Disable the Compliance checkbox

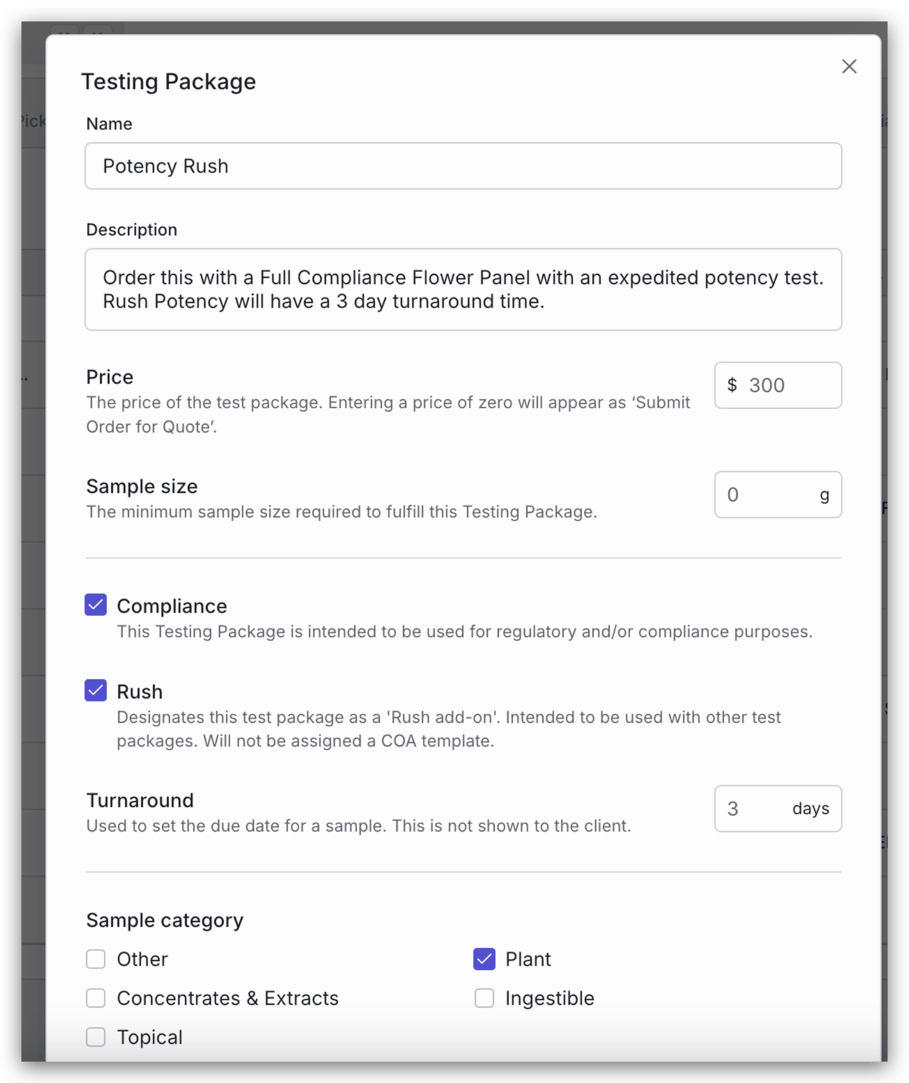tap(95, 604)
